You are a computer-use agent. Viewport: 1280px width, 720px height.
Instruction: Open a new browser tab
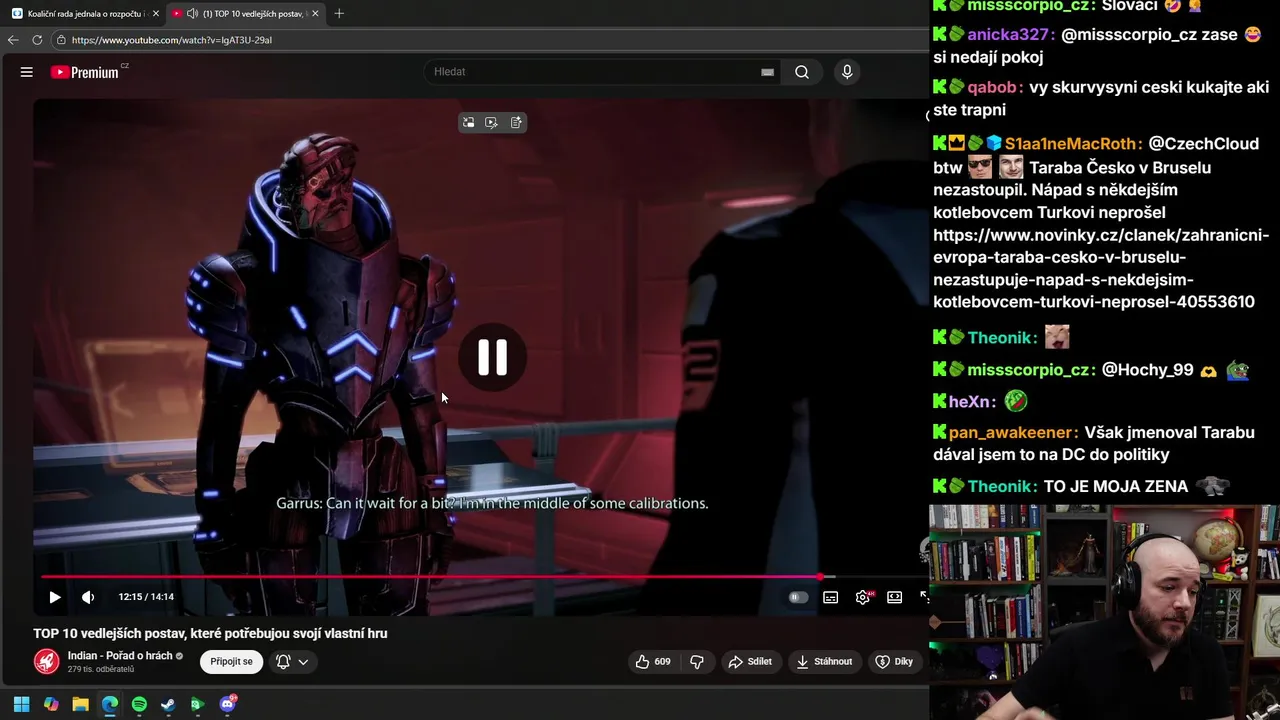click(x=339, y=14)
